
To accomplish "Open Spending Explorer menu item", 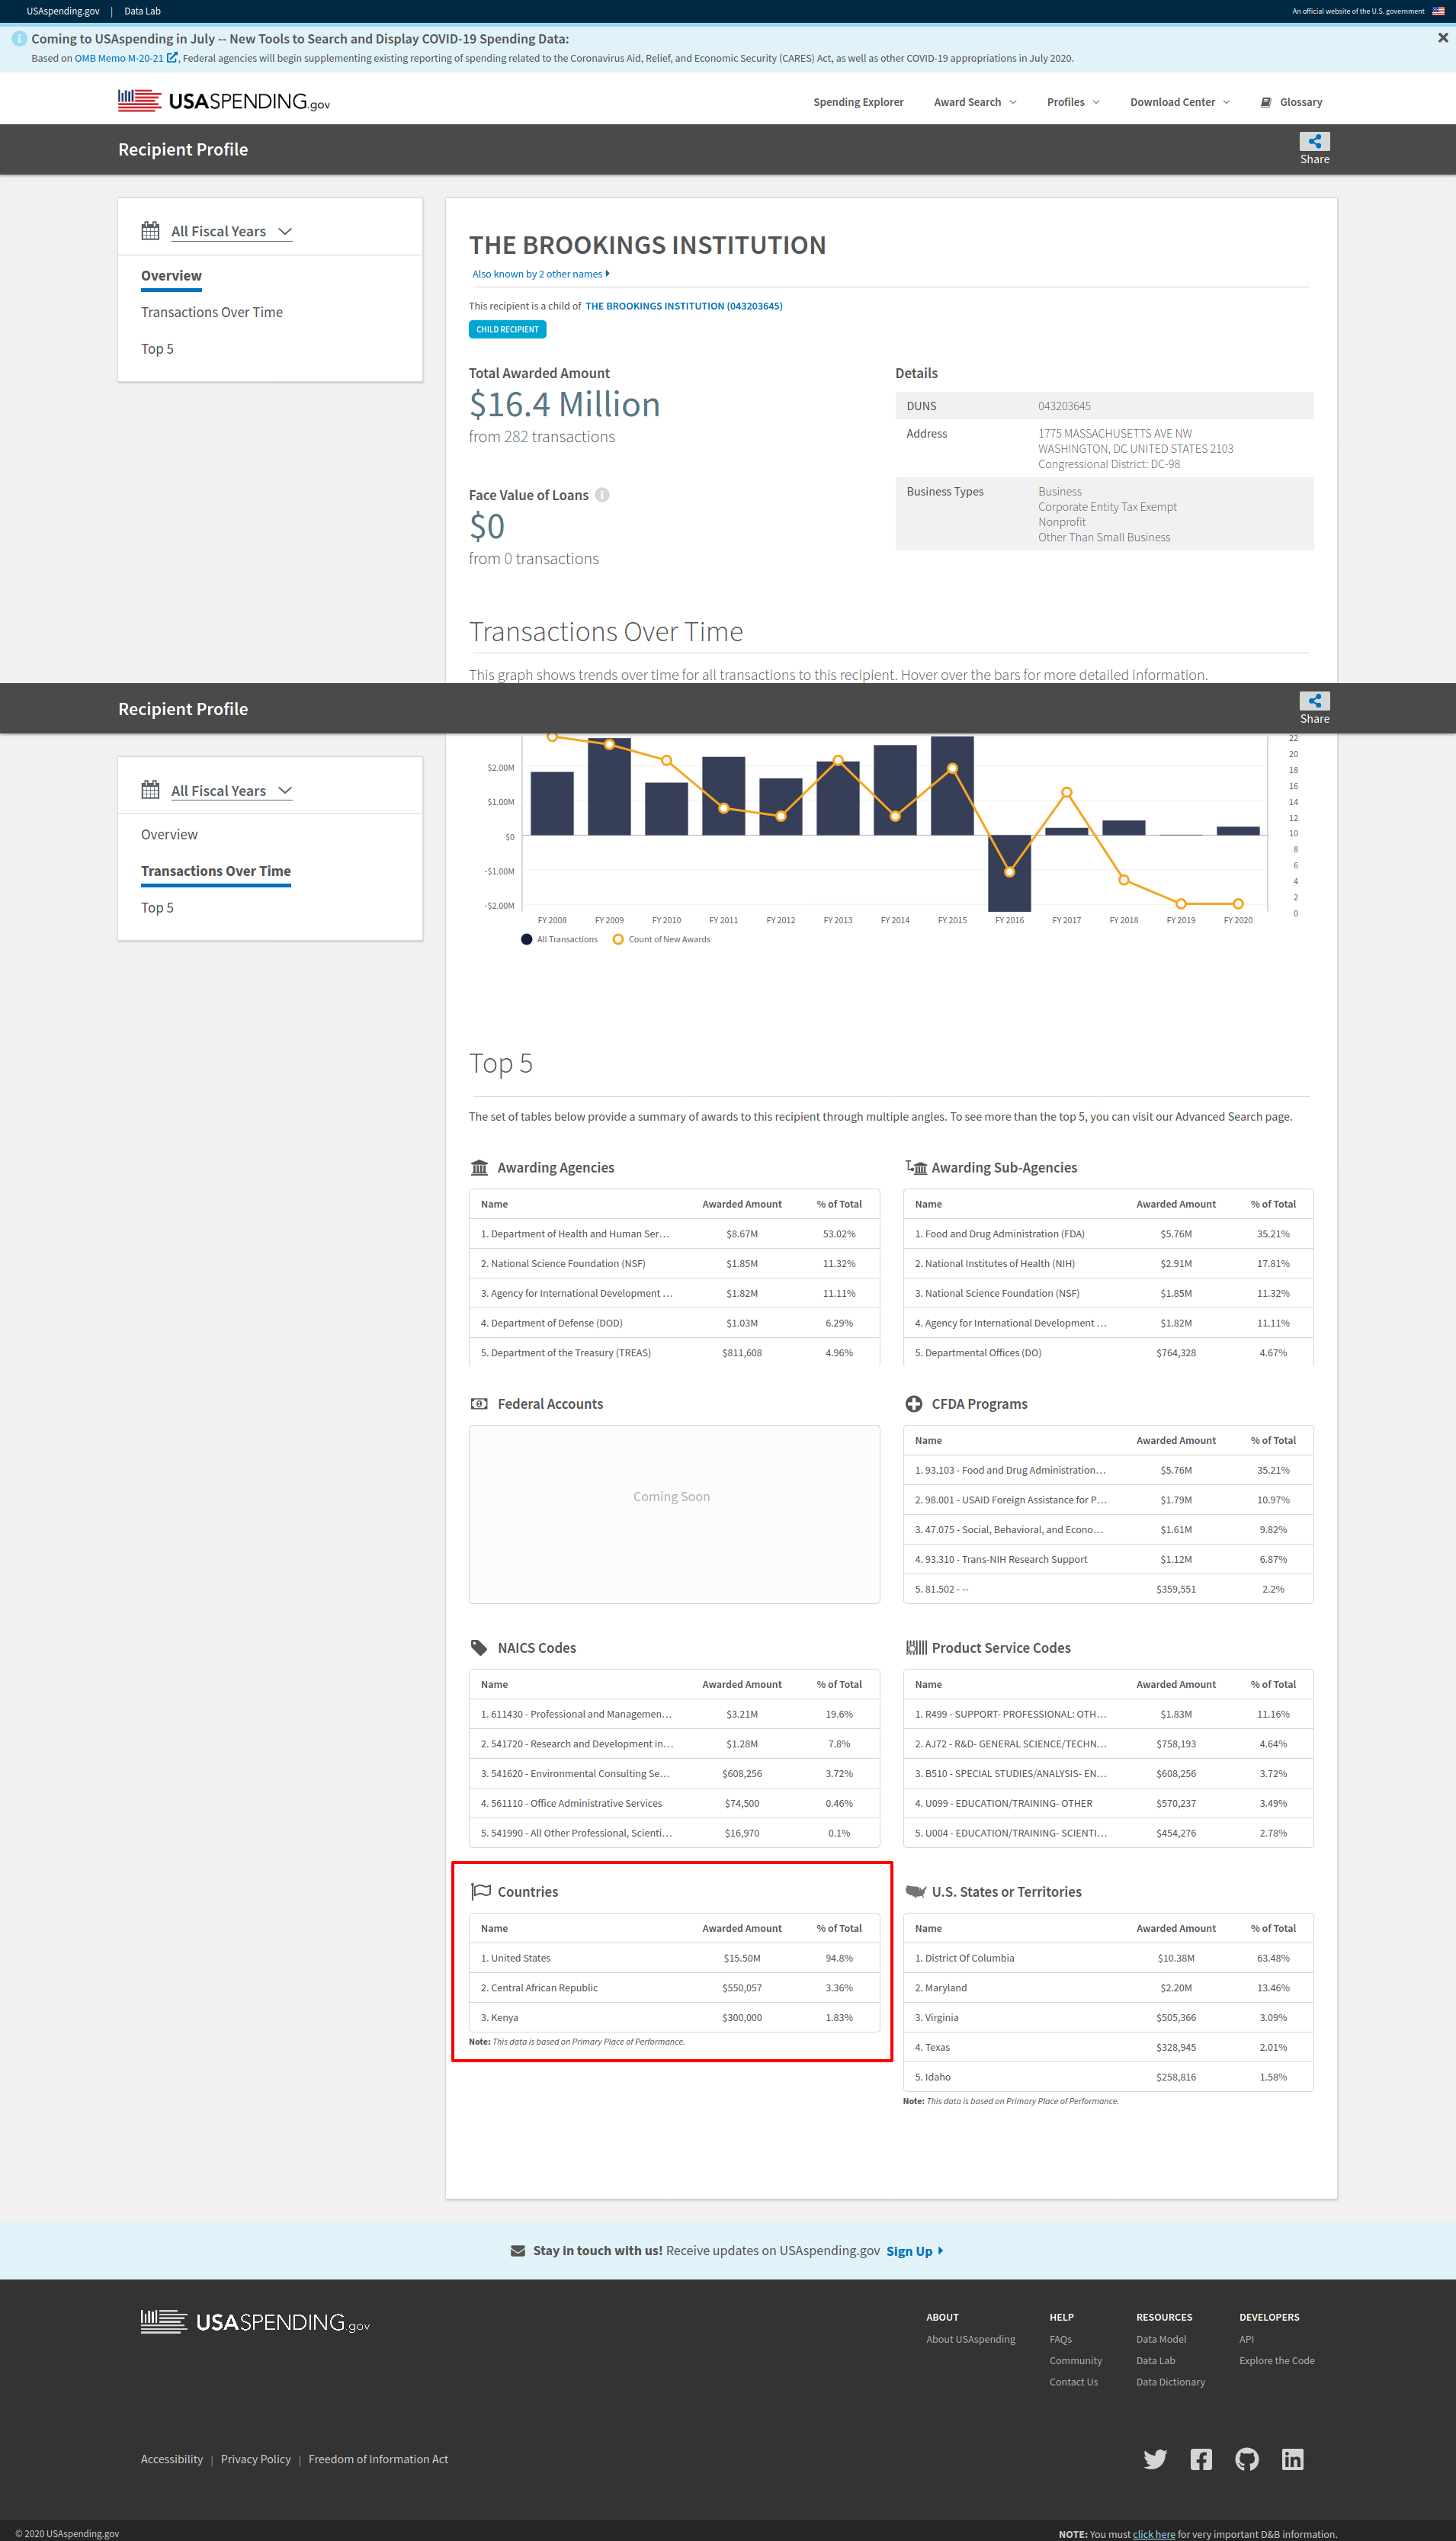I will tap(858, 102).
